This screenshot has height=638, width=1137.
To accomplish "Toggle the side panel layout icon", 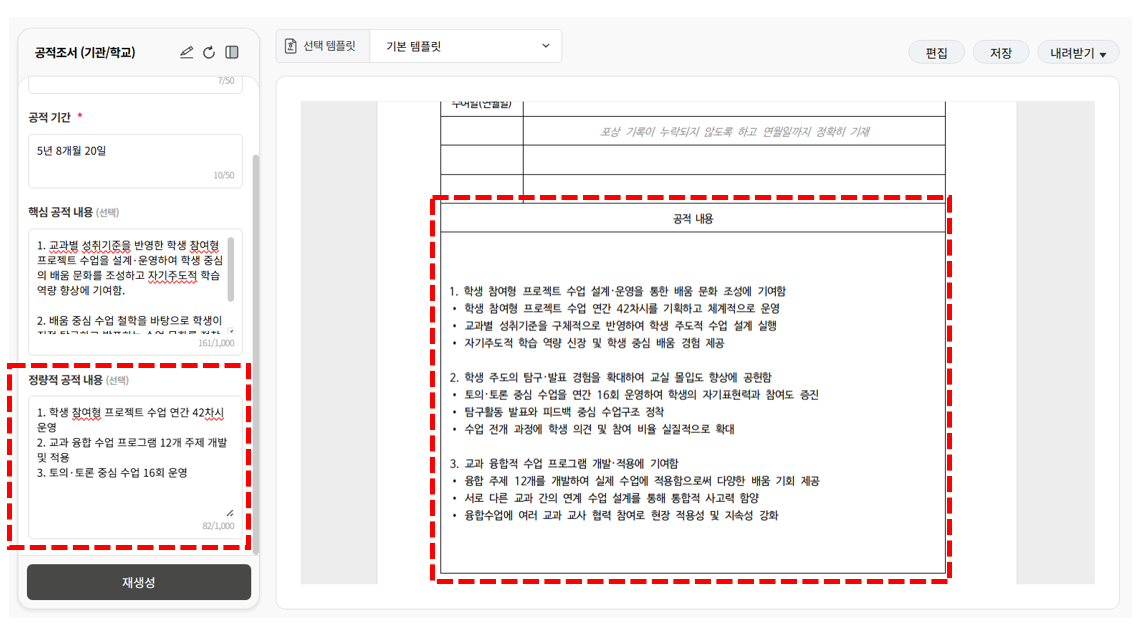I will pos(232,52).
